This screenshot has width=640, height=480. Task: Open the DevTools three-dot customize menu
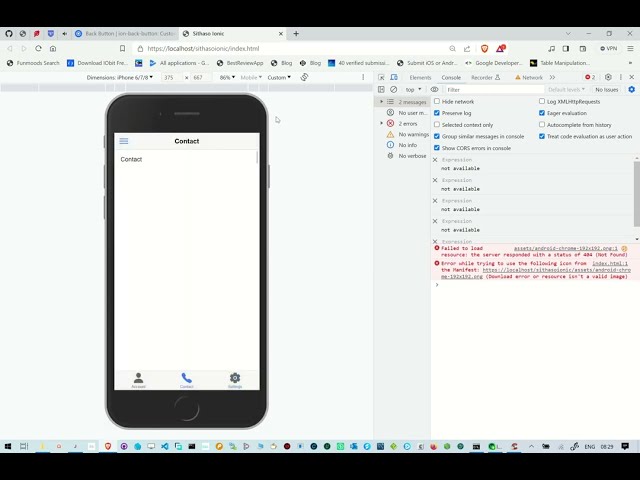[621, 77]
